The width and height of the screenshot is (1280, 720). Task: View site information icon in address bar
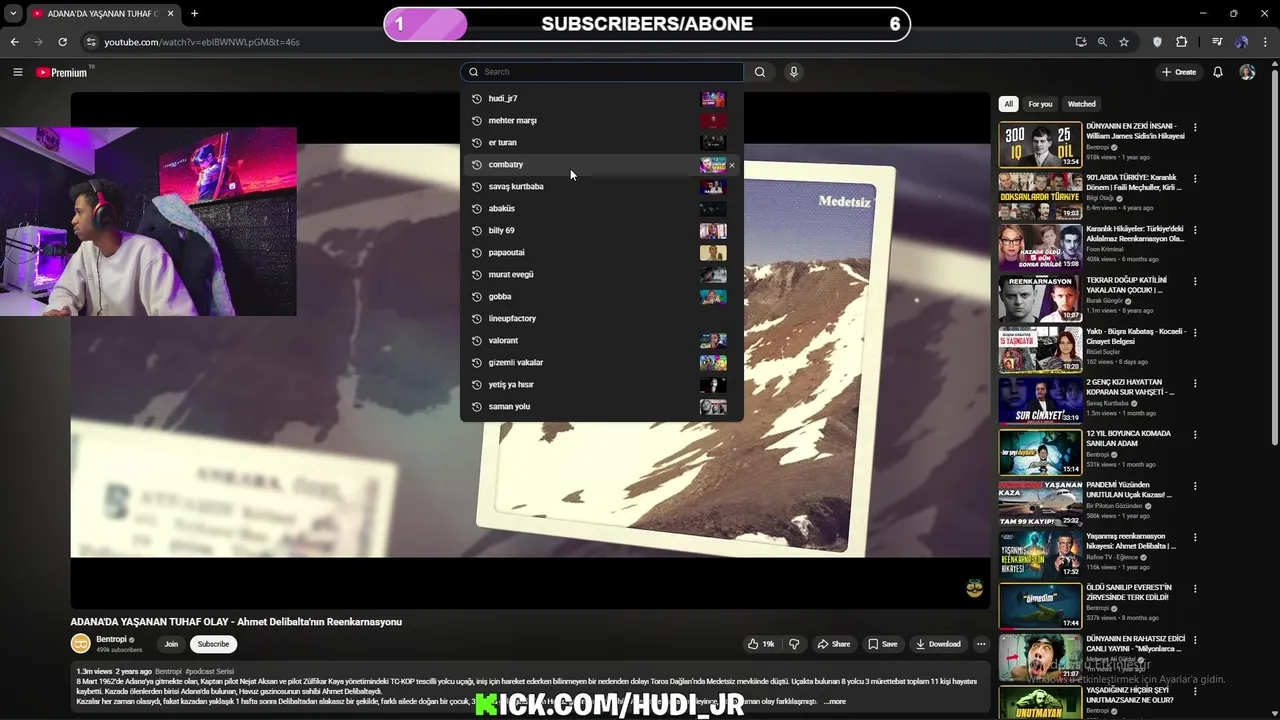click(x=91, y=42)
